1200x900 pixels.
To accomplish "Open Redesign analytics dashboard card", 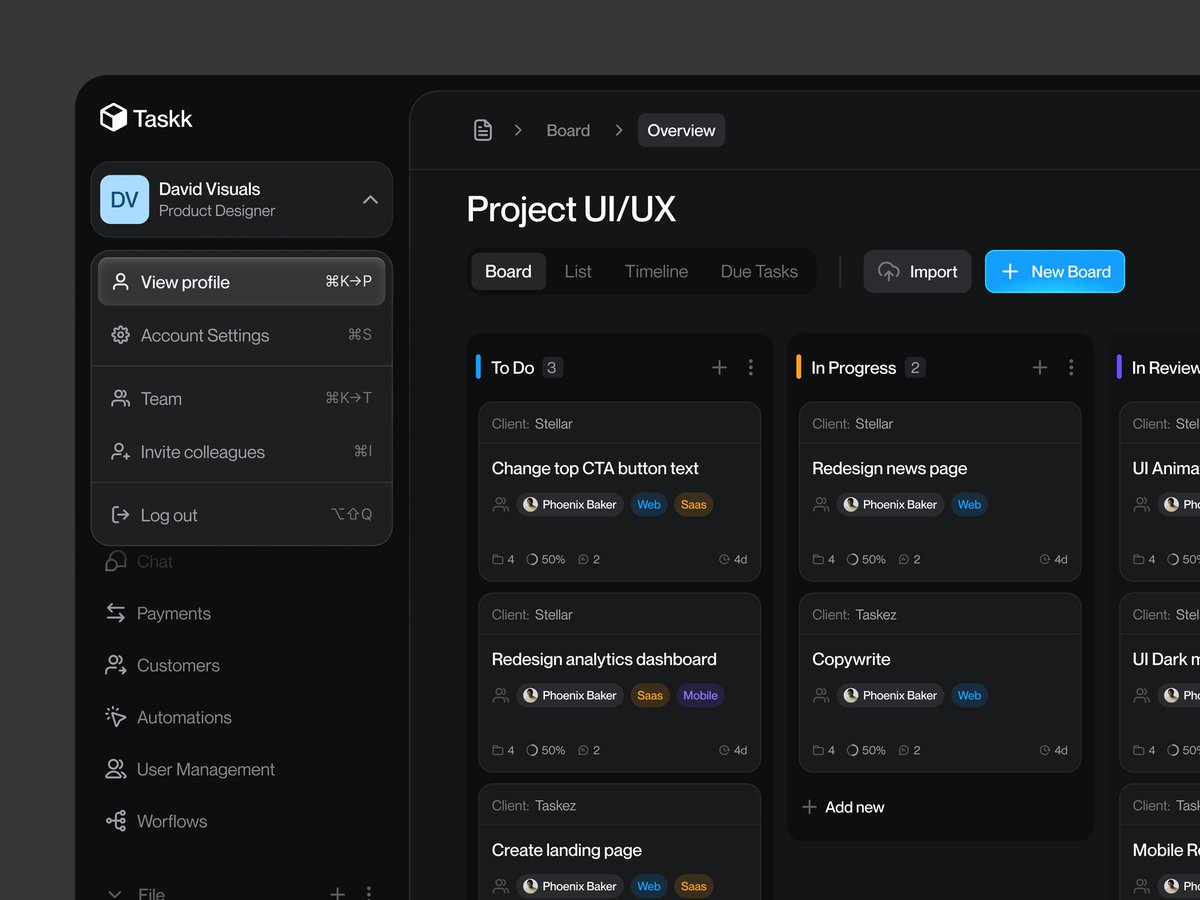I will pyautogui.click(x=619, y=683).
